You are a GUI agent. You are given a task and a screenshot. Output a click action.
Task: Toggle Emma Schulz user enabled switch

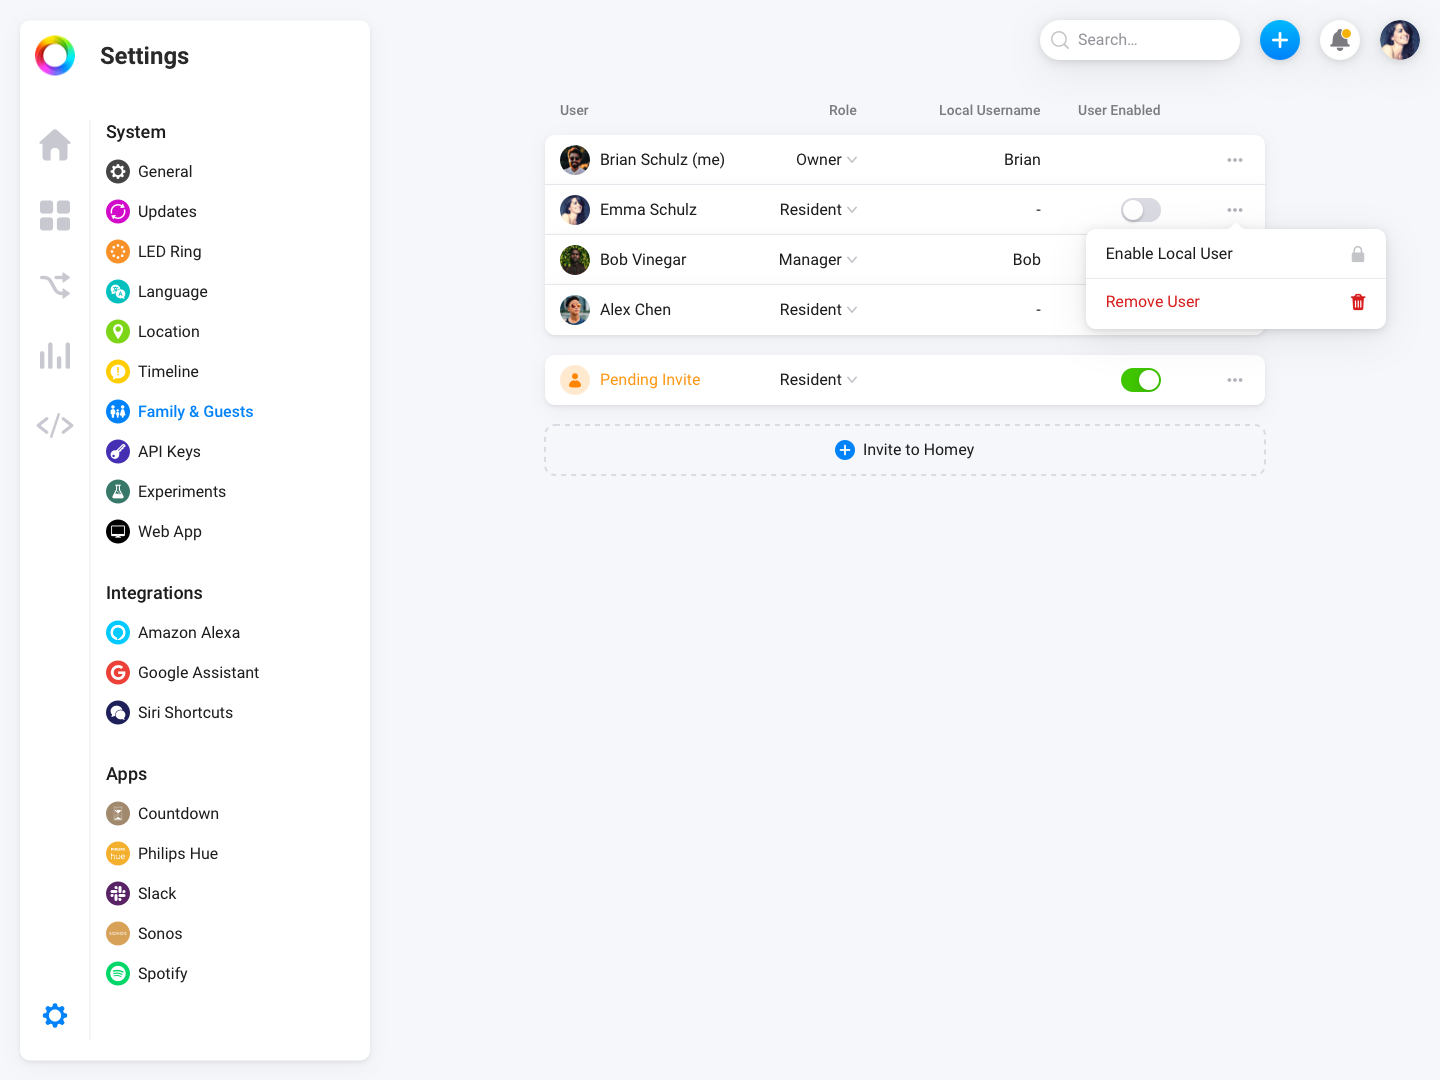[x=1141, y=210]
